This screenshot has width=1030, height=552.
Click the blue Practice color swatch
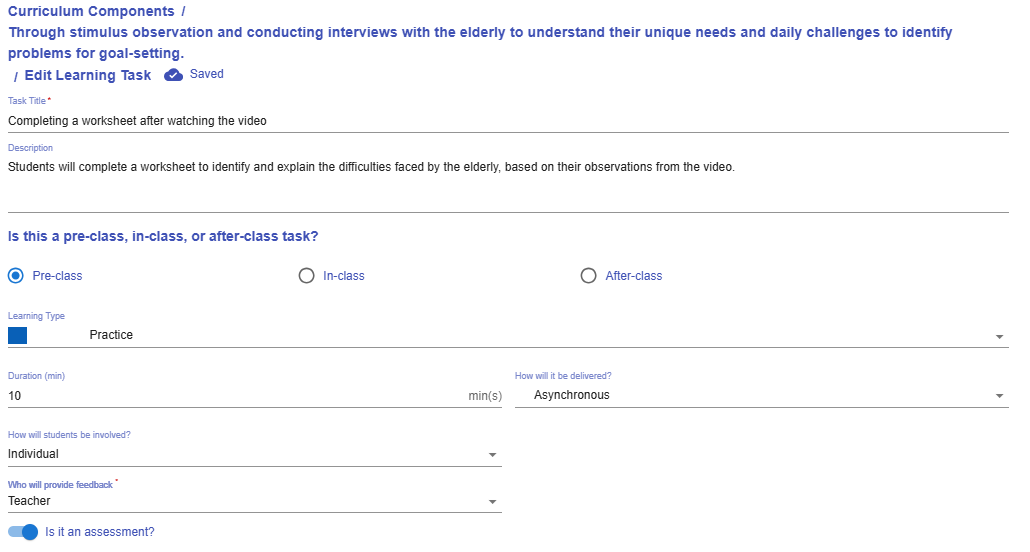[17, 335]
